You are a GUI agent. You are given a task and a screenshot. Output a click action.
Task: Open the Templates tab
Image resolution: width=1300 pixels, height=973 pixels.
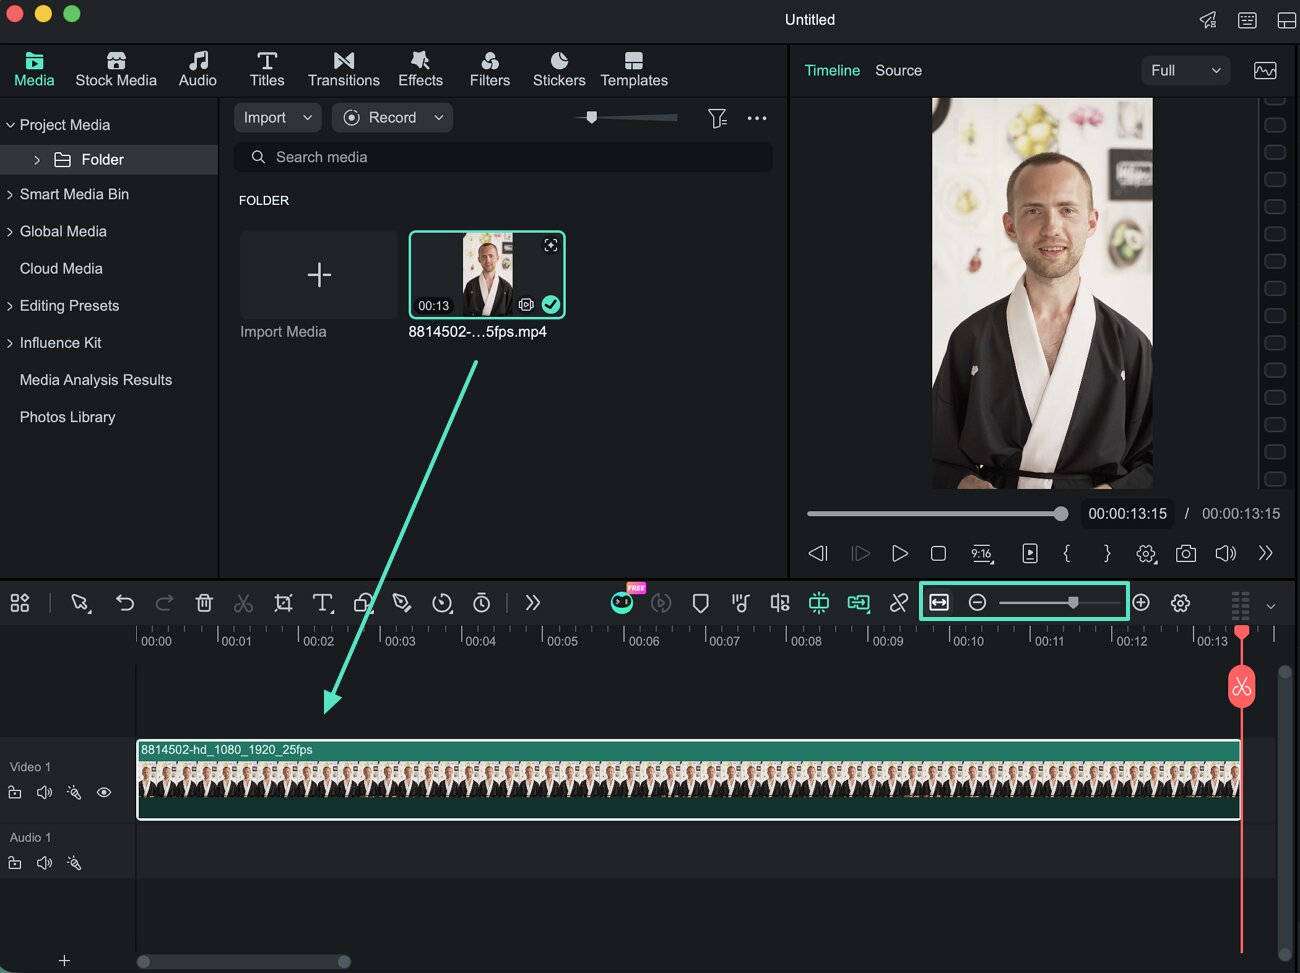pos(634,70)
